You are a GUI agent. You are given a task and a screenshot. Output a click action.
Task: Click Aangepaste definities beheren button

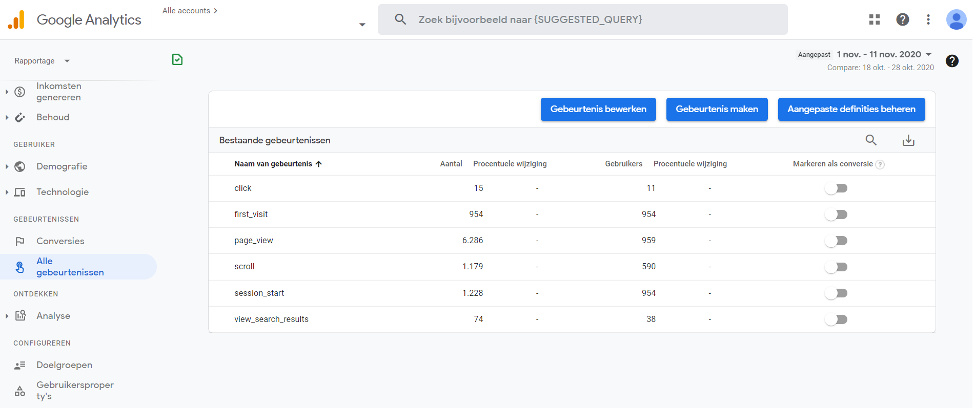point(851,109)
